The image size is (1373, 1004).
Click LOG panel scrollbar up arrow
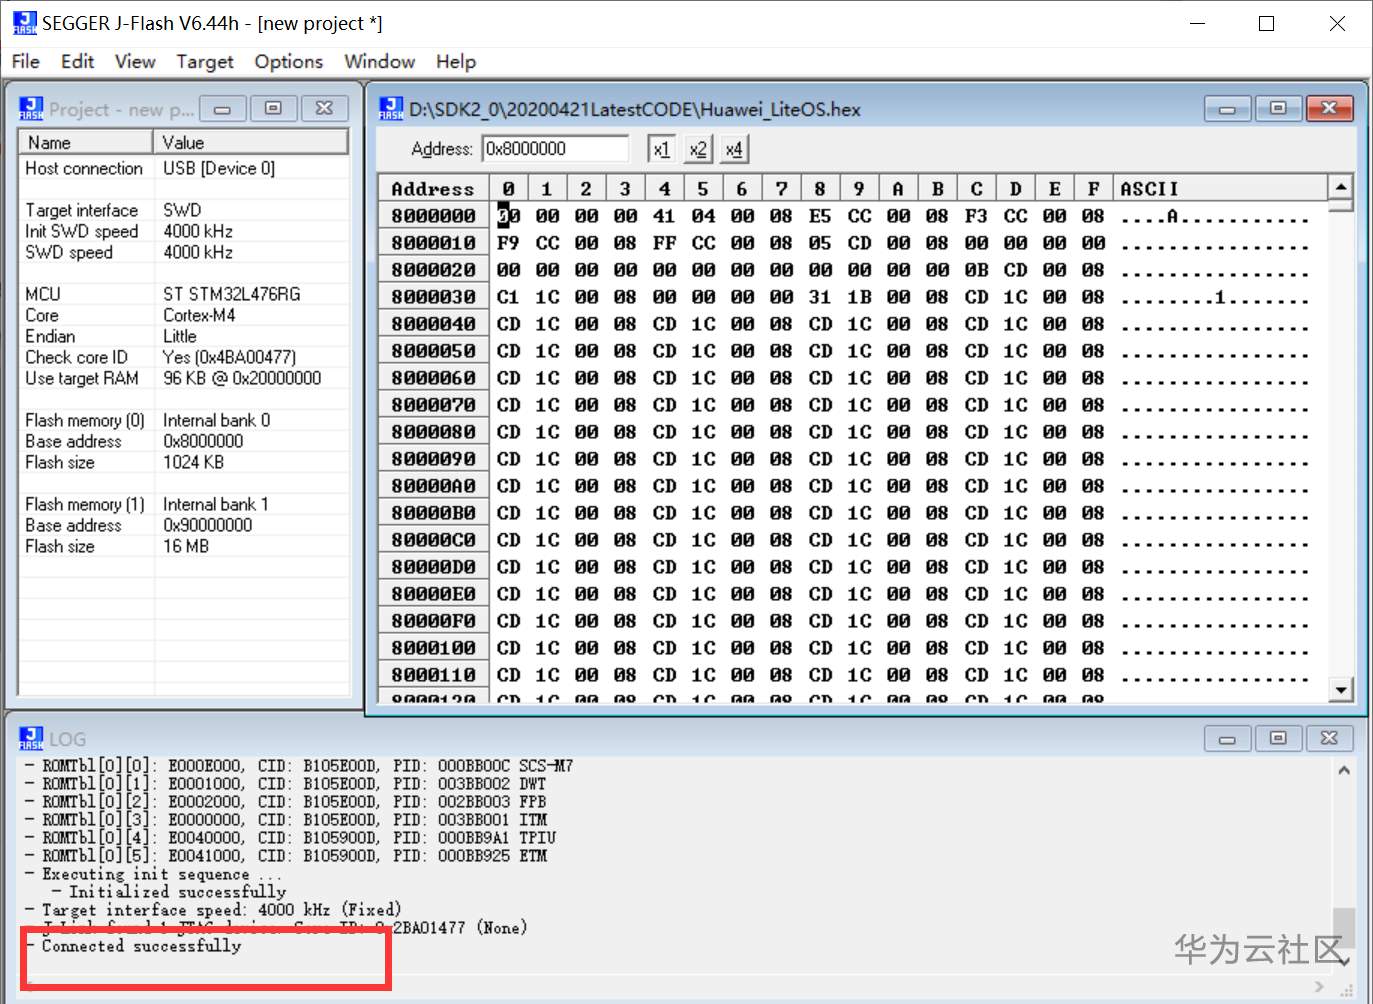pos(1344,770)
